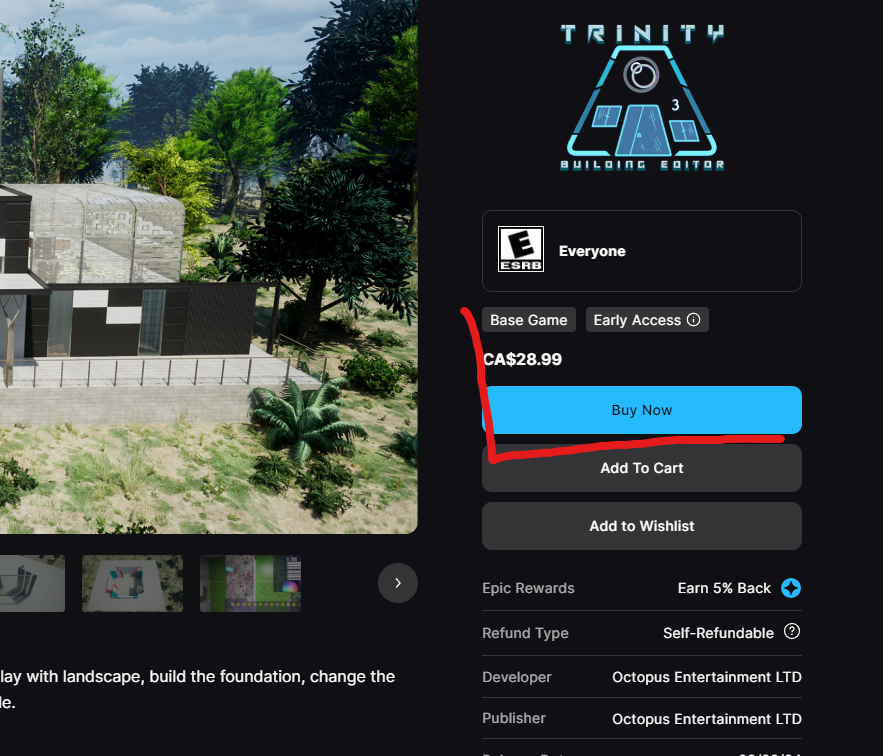Open the green and pink thumbnail
The height and width of the screenshot is (756, 883).
(251, 584)
